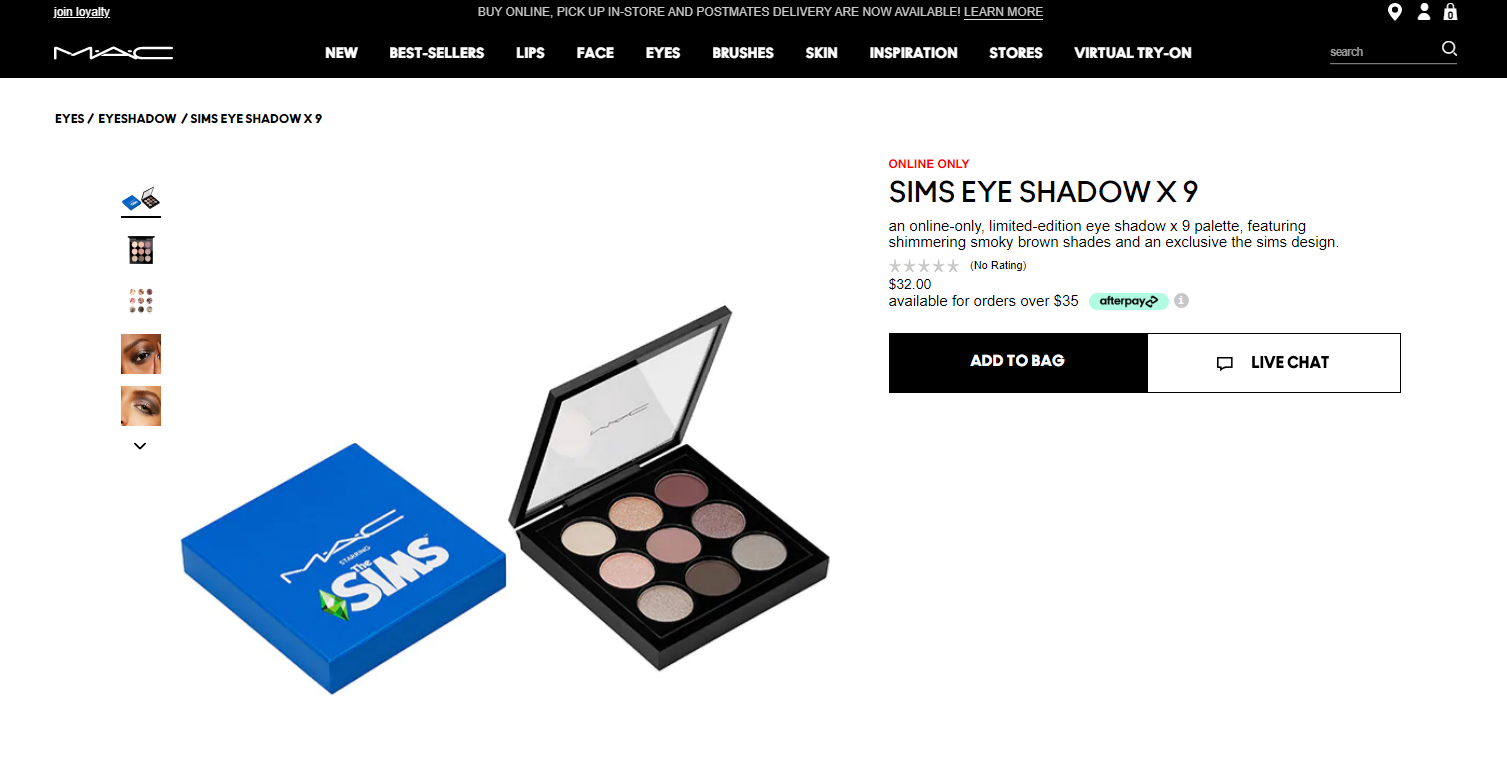Image resolution: width=1507 pixels, height=763 pixels.
Task: Go to EYESHADOW breadcrumb
Action: 137,119
